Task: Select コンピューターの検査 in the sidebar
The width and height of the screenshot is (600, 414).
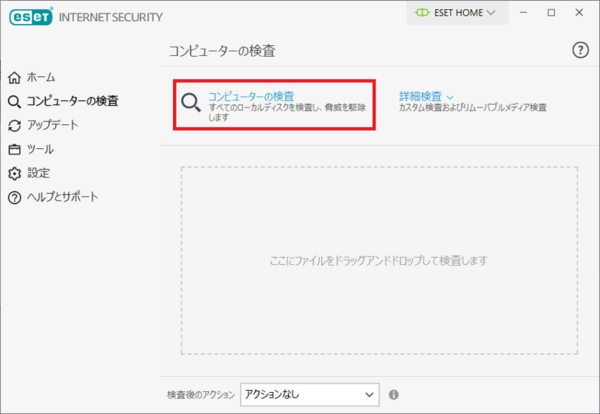Action: [72, 101]
